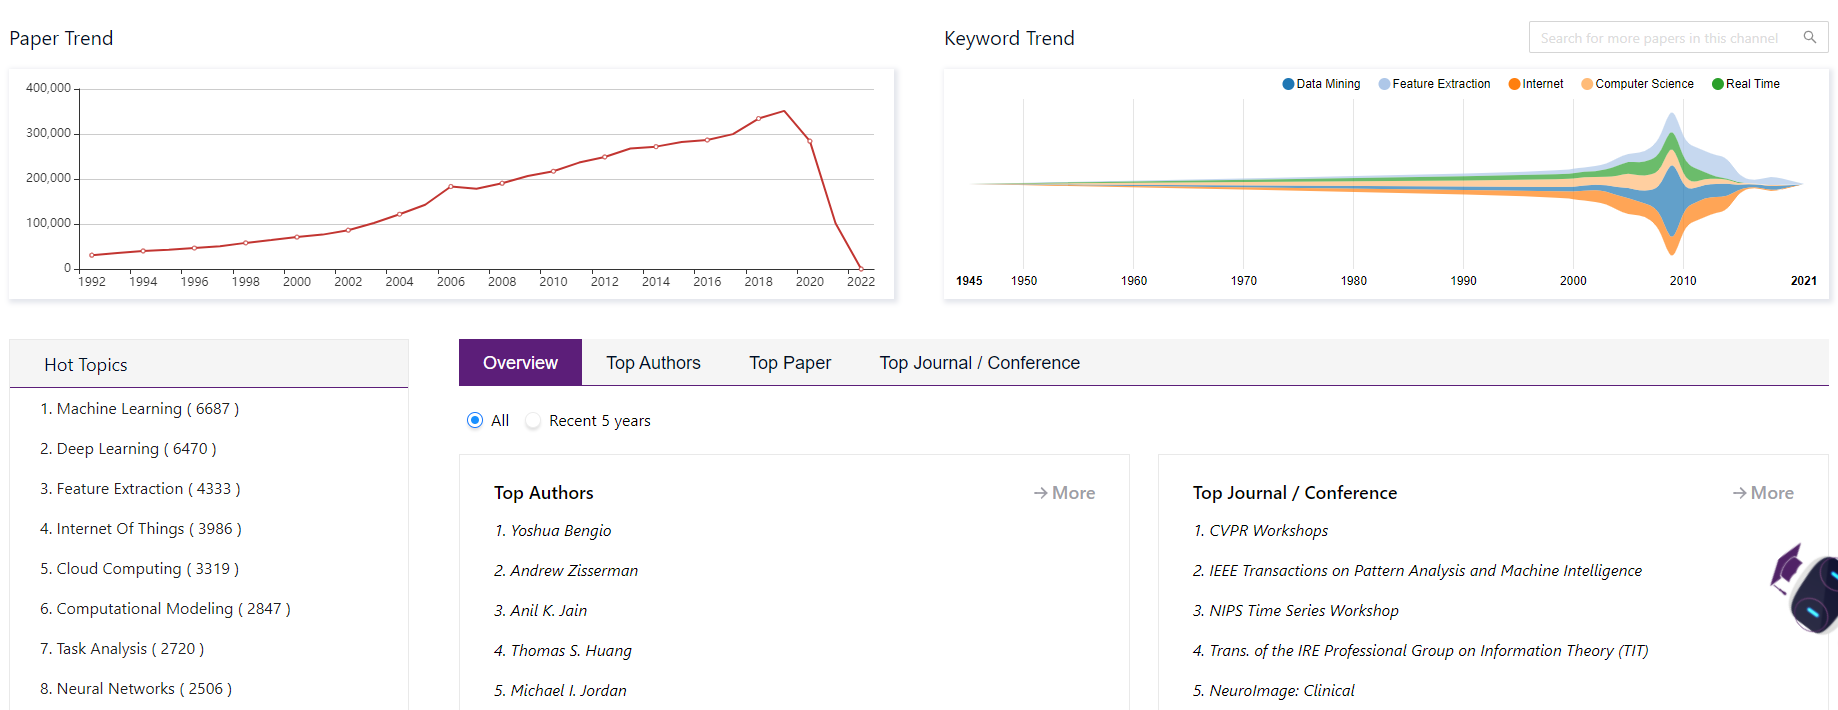Switch to the Top Authors tab

[x=653, y=362]
